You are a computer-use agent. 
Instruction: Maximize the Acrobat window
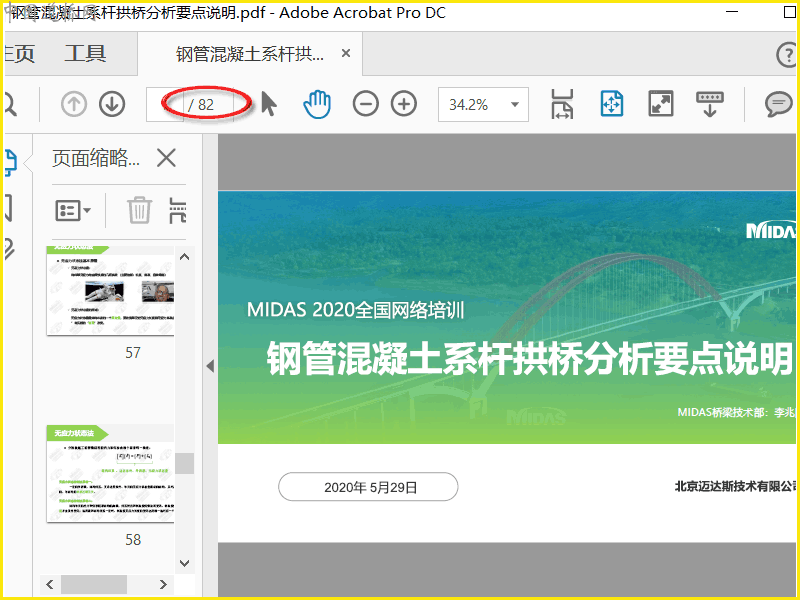[789, 12]
